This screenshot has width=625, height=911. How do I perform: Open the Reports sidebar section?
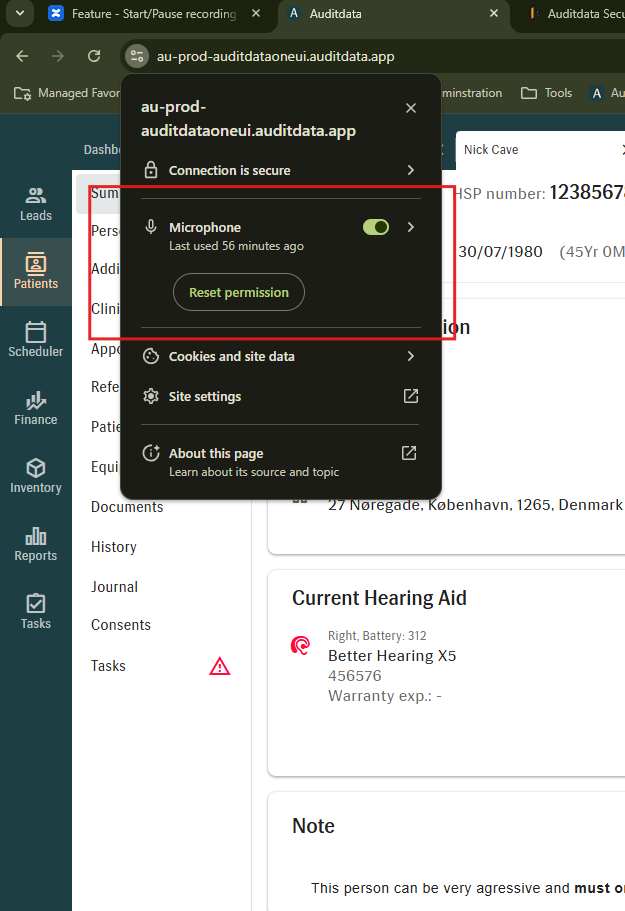tap(35, 544)
